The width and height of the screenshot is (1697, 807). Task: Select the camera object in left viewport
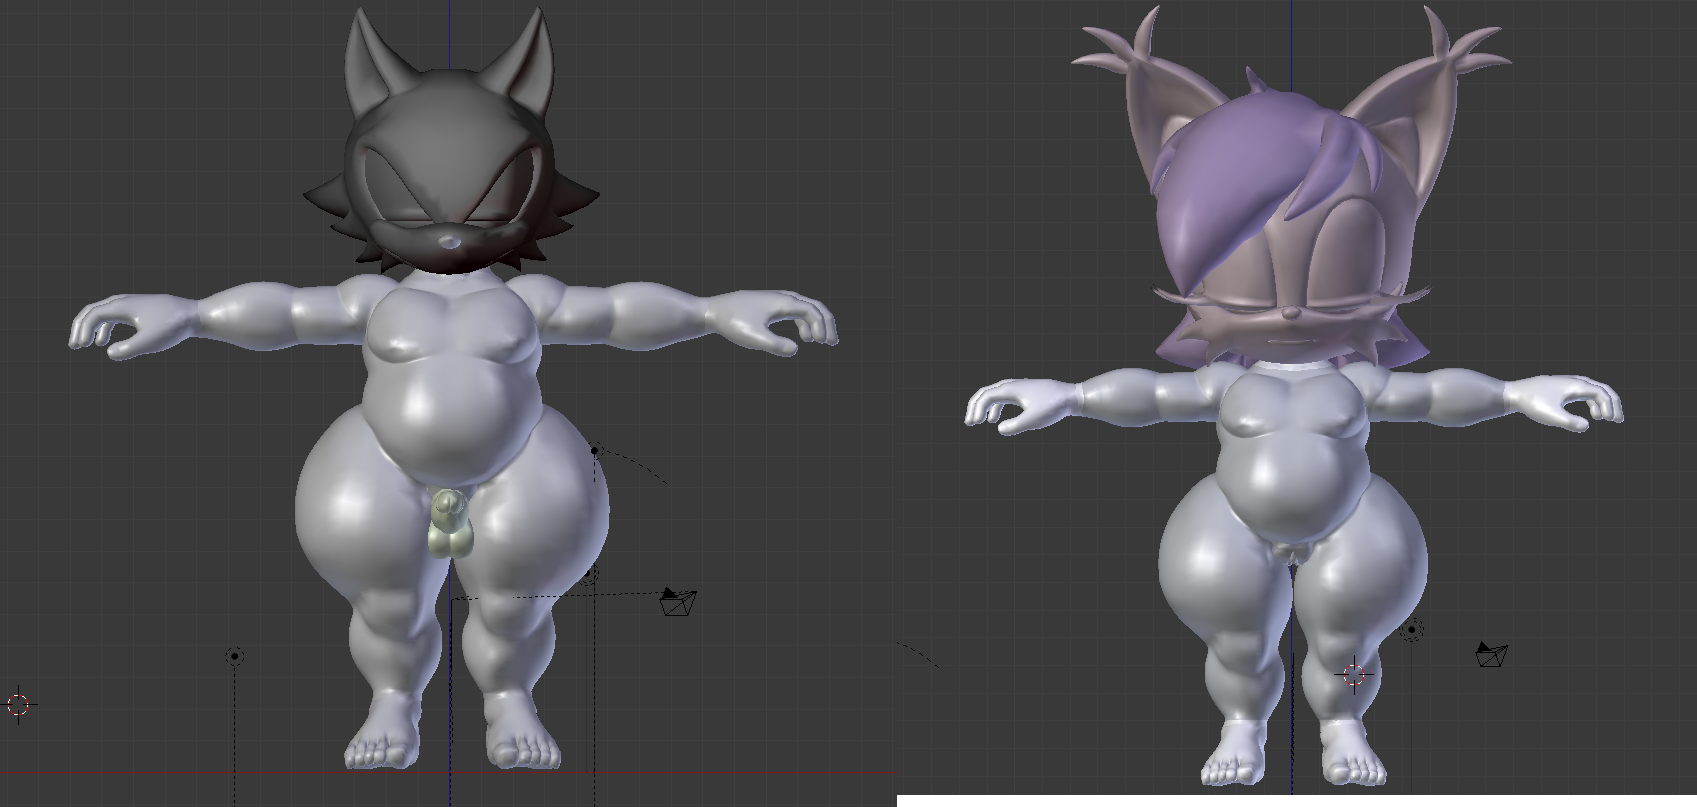tap(678, 602)
